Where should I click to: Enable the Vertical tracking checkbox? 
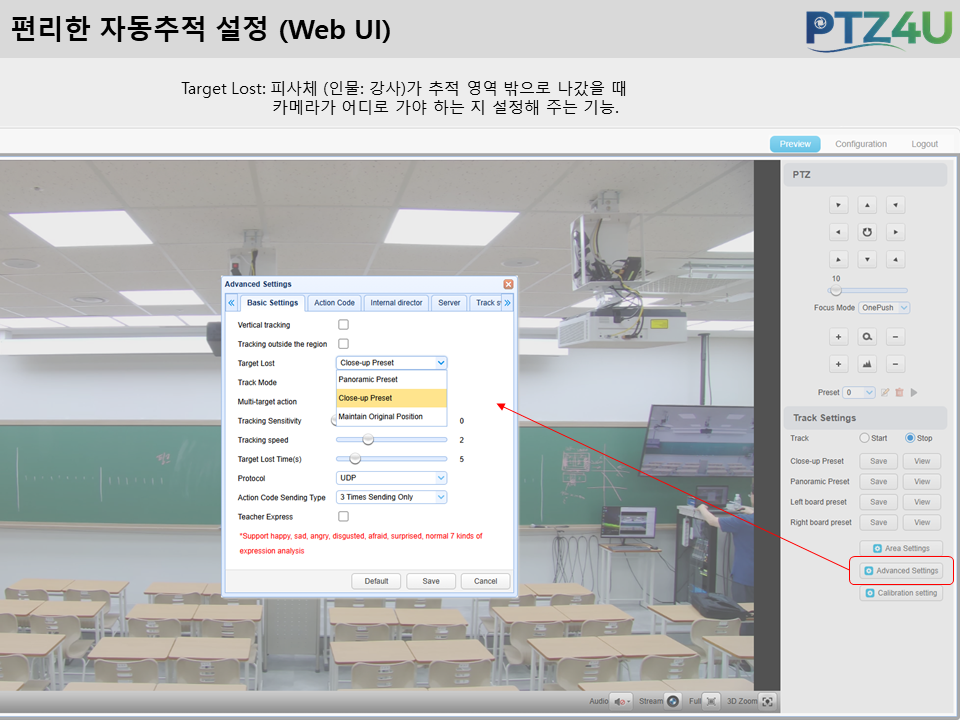pyautogui.click(x=343, y=324)
